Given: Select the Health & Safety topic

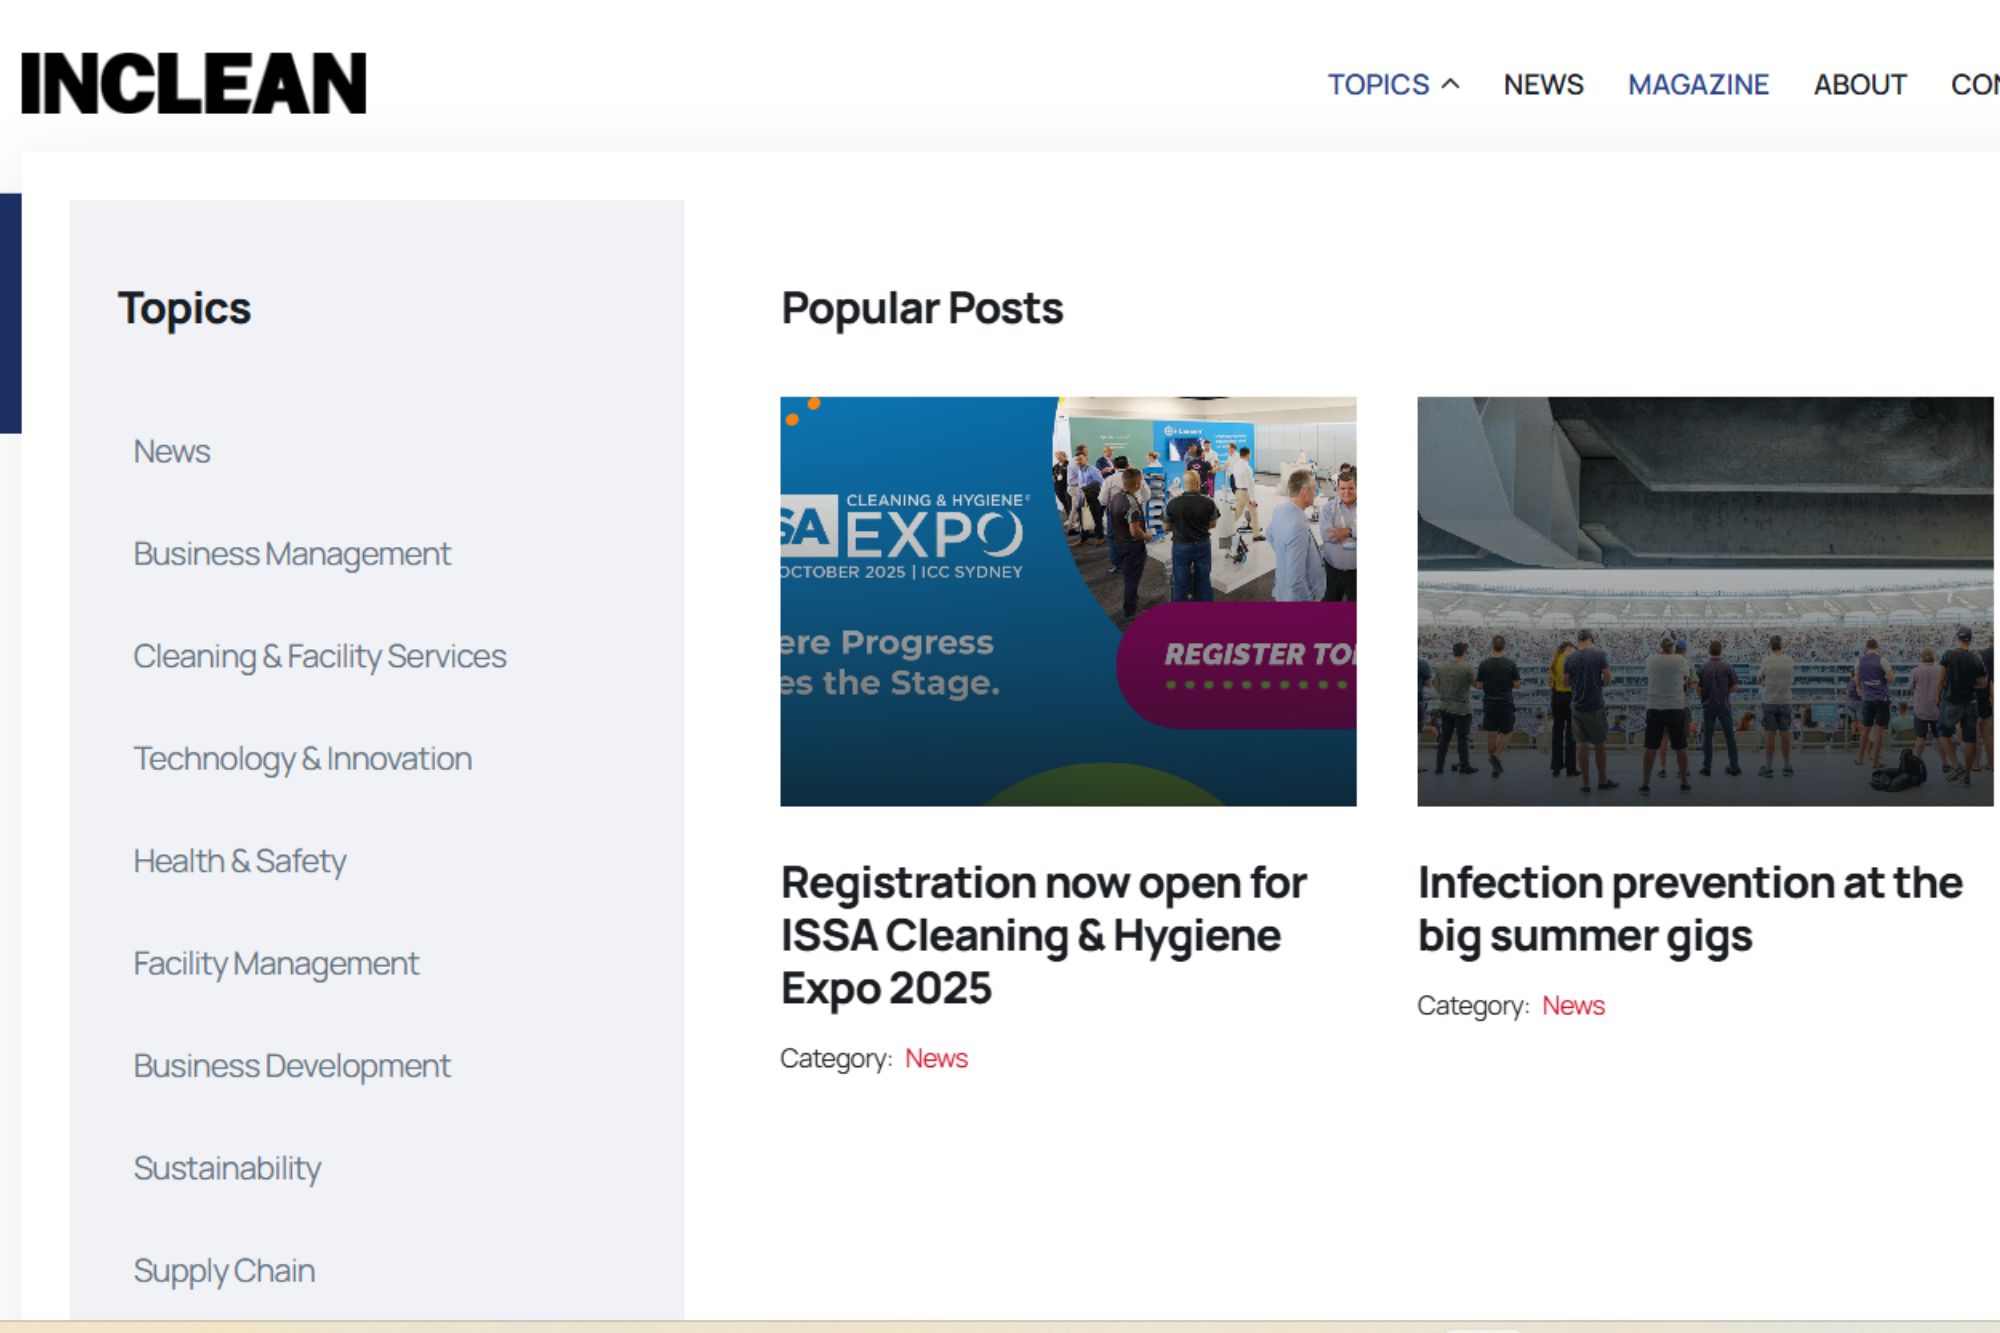Looking at the screenshot, I should (239, 861).
